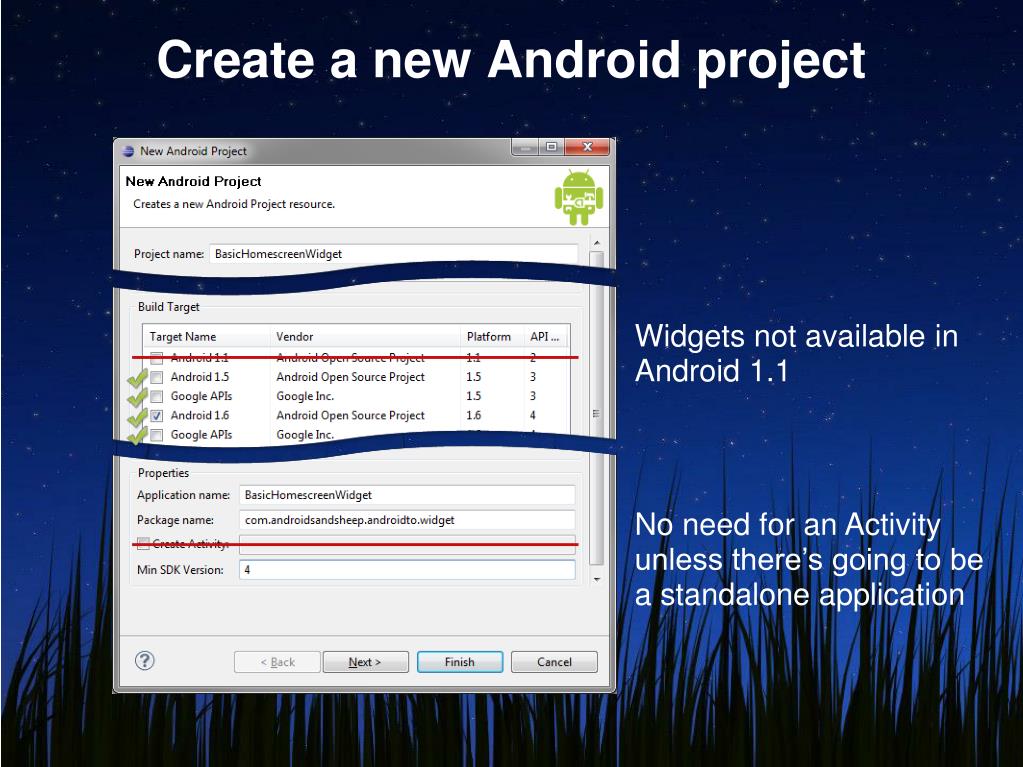Click dialog scrollbar down arrow
Viewport: 1023px width, 767px height.
pos(596,579)
